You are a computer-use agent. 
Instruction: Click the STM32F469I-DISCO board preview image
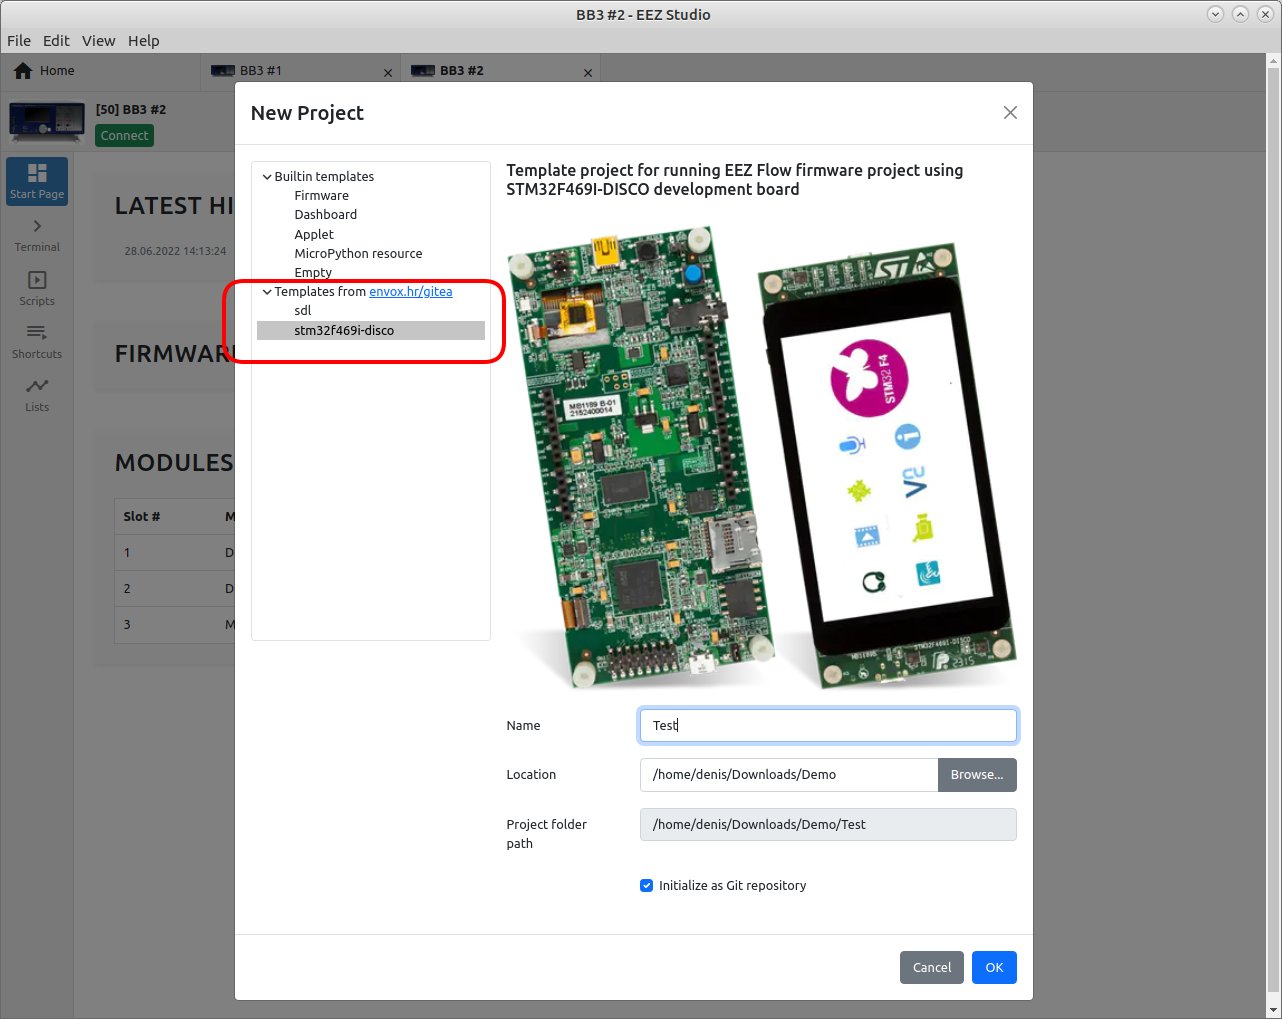pos(762,456)
